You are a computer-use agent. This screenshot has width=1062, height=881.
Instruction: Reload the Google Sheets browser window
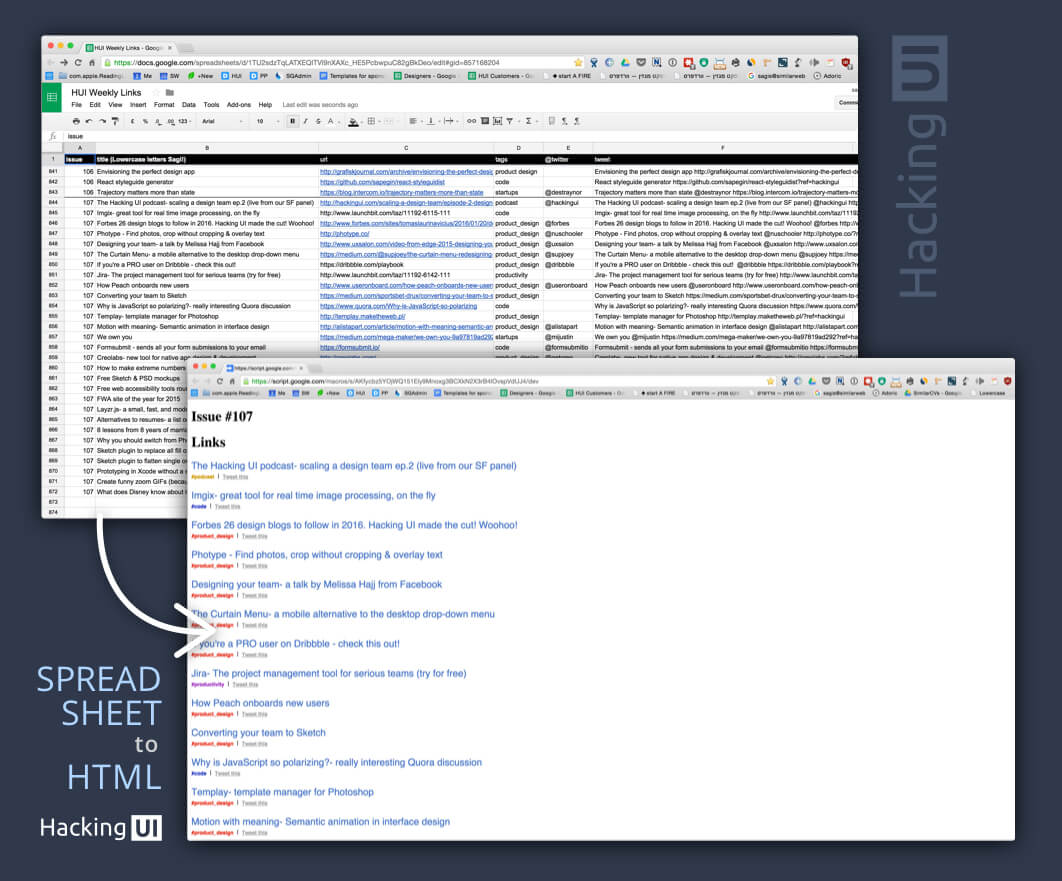(78, 62)
